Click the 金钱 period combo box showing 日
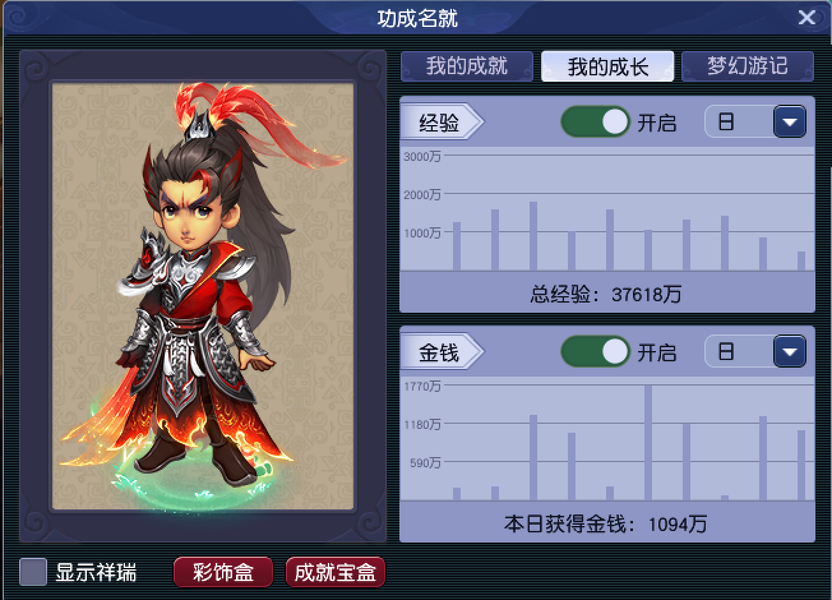This screenshot has width=832, height=600. click(x=755, y=351)
